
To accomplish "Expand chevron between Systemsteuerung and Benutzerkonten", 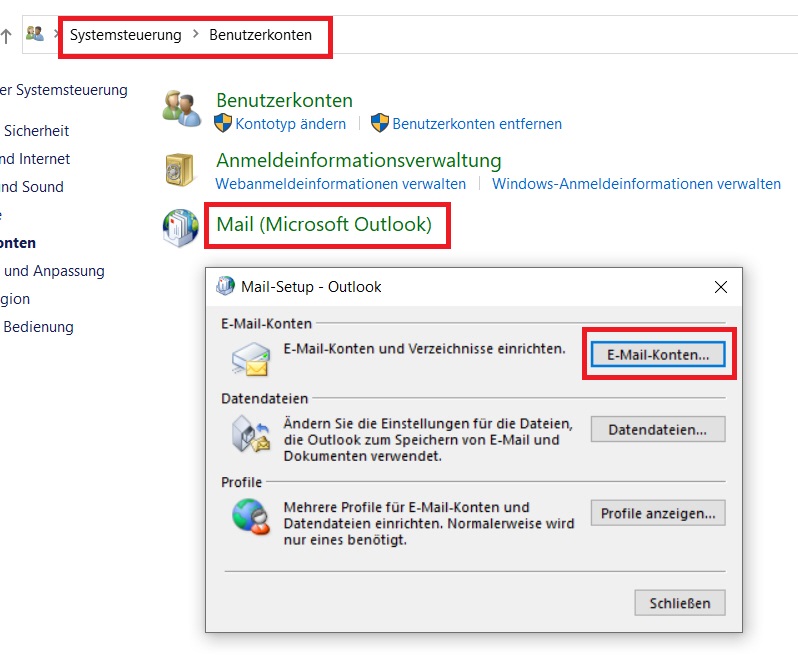I will pos(195,34).
